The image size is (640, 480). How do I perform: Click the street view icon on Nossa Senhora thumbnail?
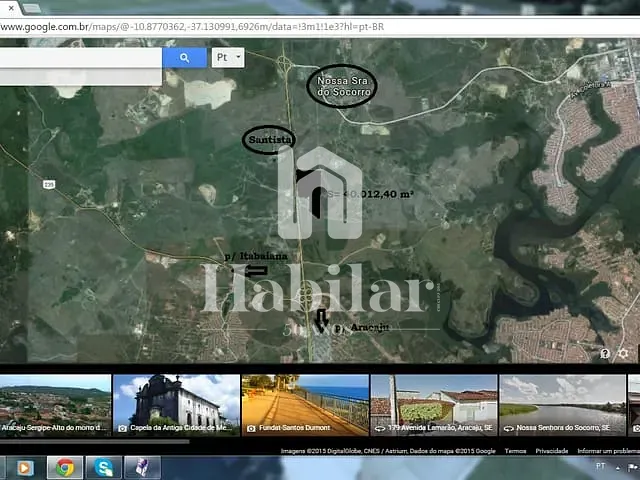point(509,428)
